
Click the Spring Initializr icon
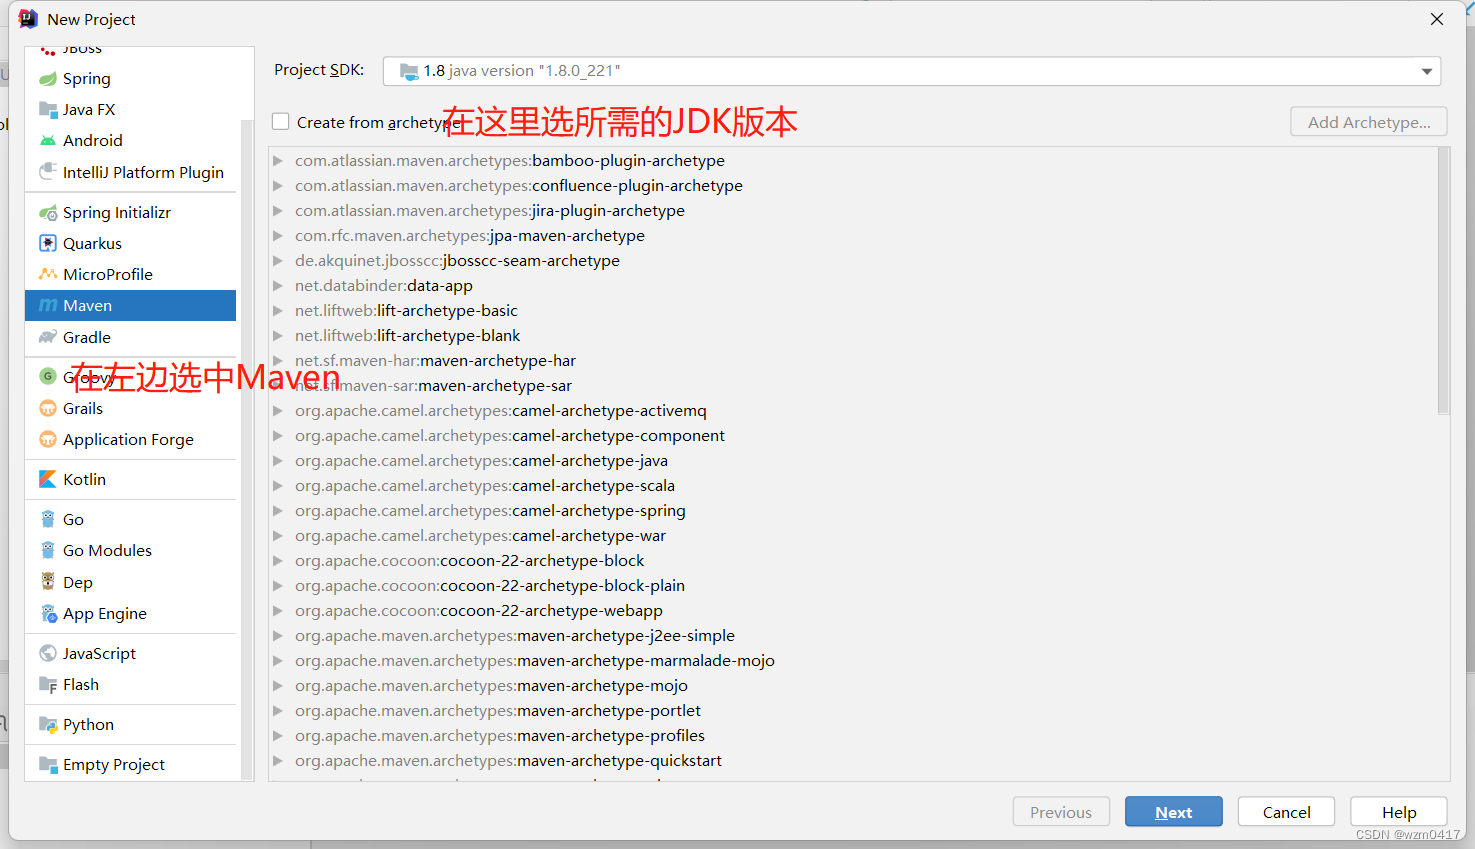click(x=47, y=212)
